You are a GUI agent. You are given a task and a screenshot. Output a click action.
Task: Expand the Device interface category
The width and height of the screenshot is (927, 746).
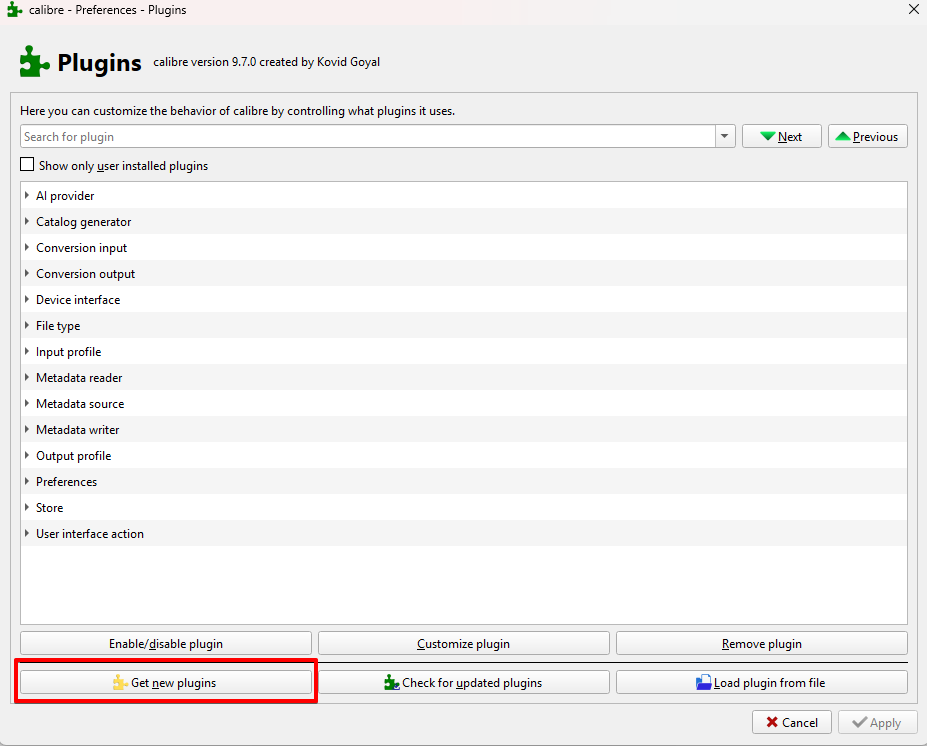coord(27,299)
